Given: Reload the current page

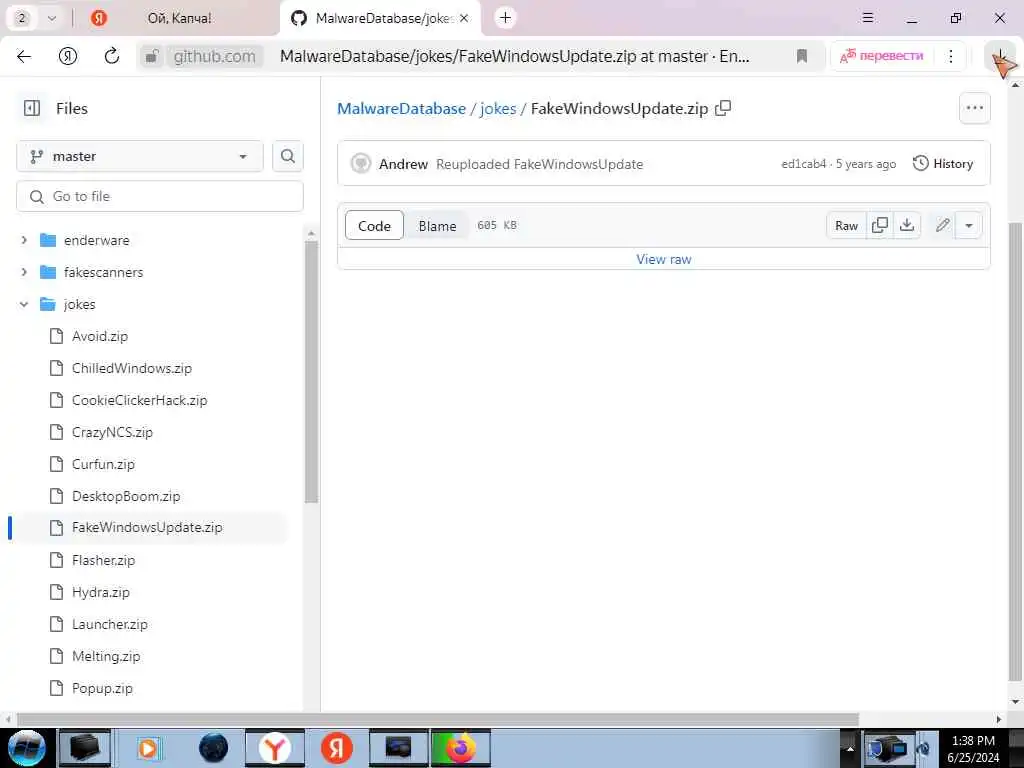Looking at the screenshot, I should pos(112,56).
